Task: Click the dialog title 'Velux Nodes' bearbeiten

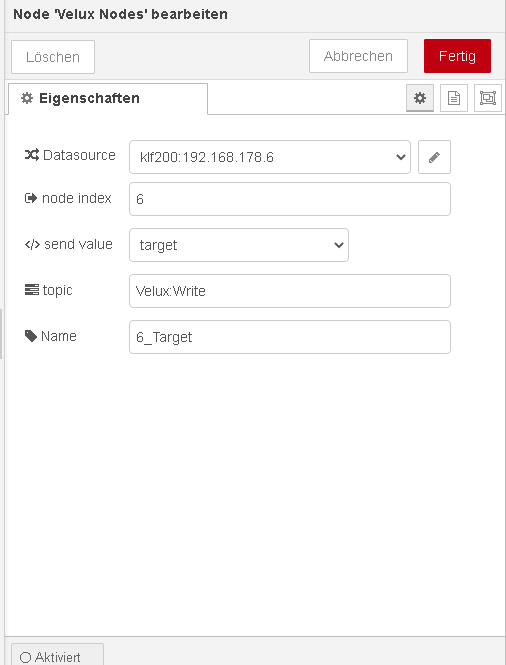Action: tap(120, 14)
